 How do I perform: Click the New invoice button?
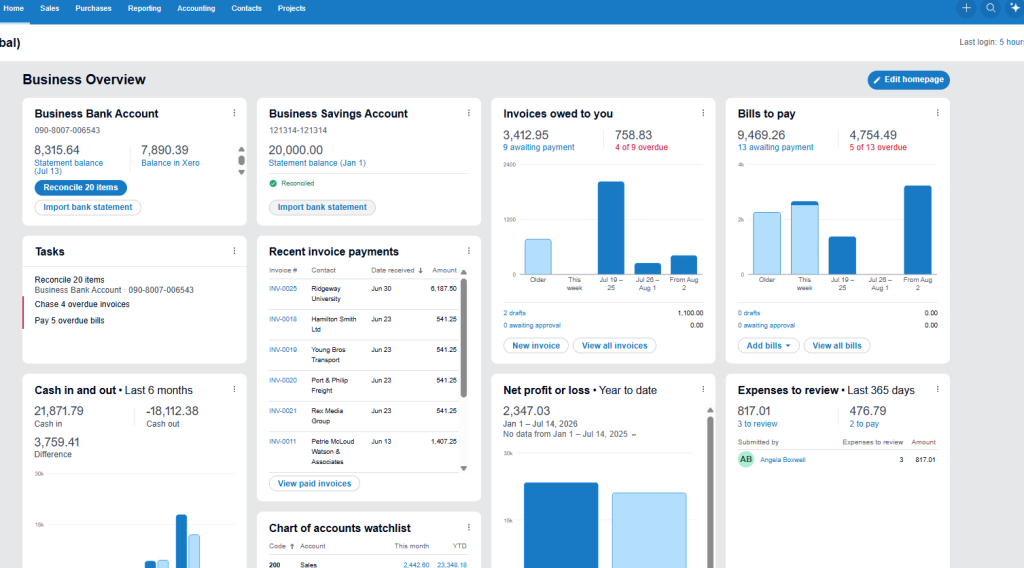pyautogui.click(x=536, y=345)
